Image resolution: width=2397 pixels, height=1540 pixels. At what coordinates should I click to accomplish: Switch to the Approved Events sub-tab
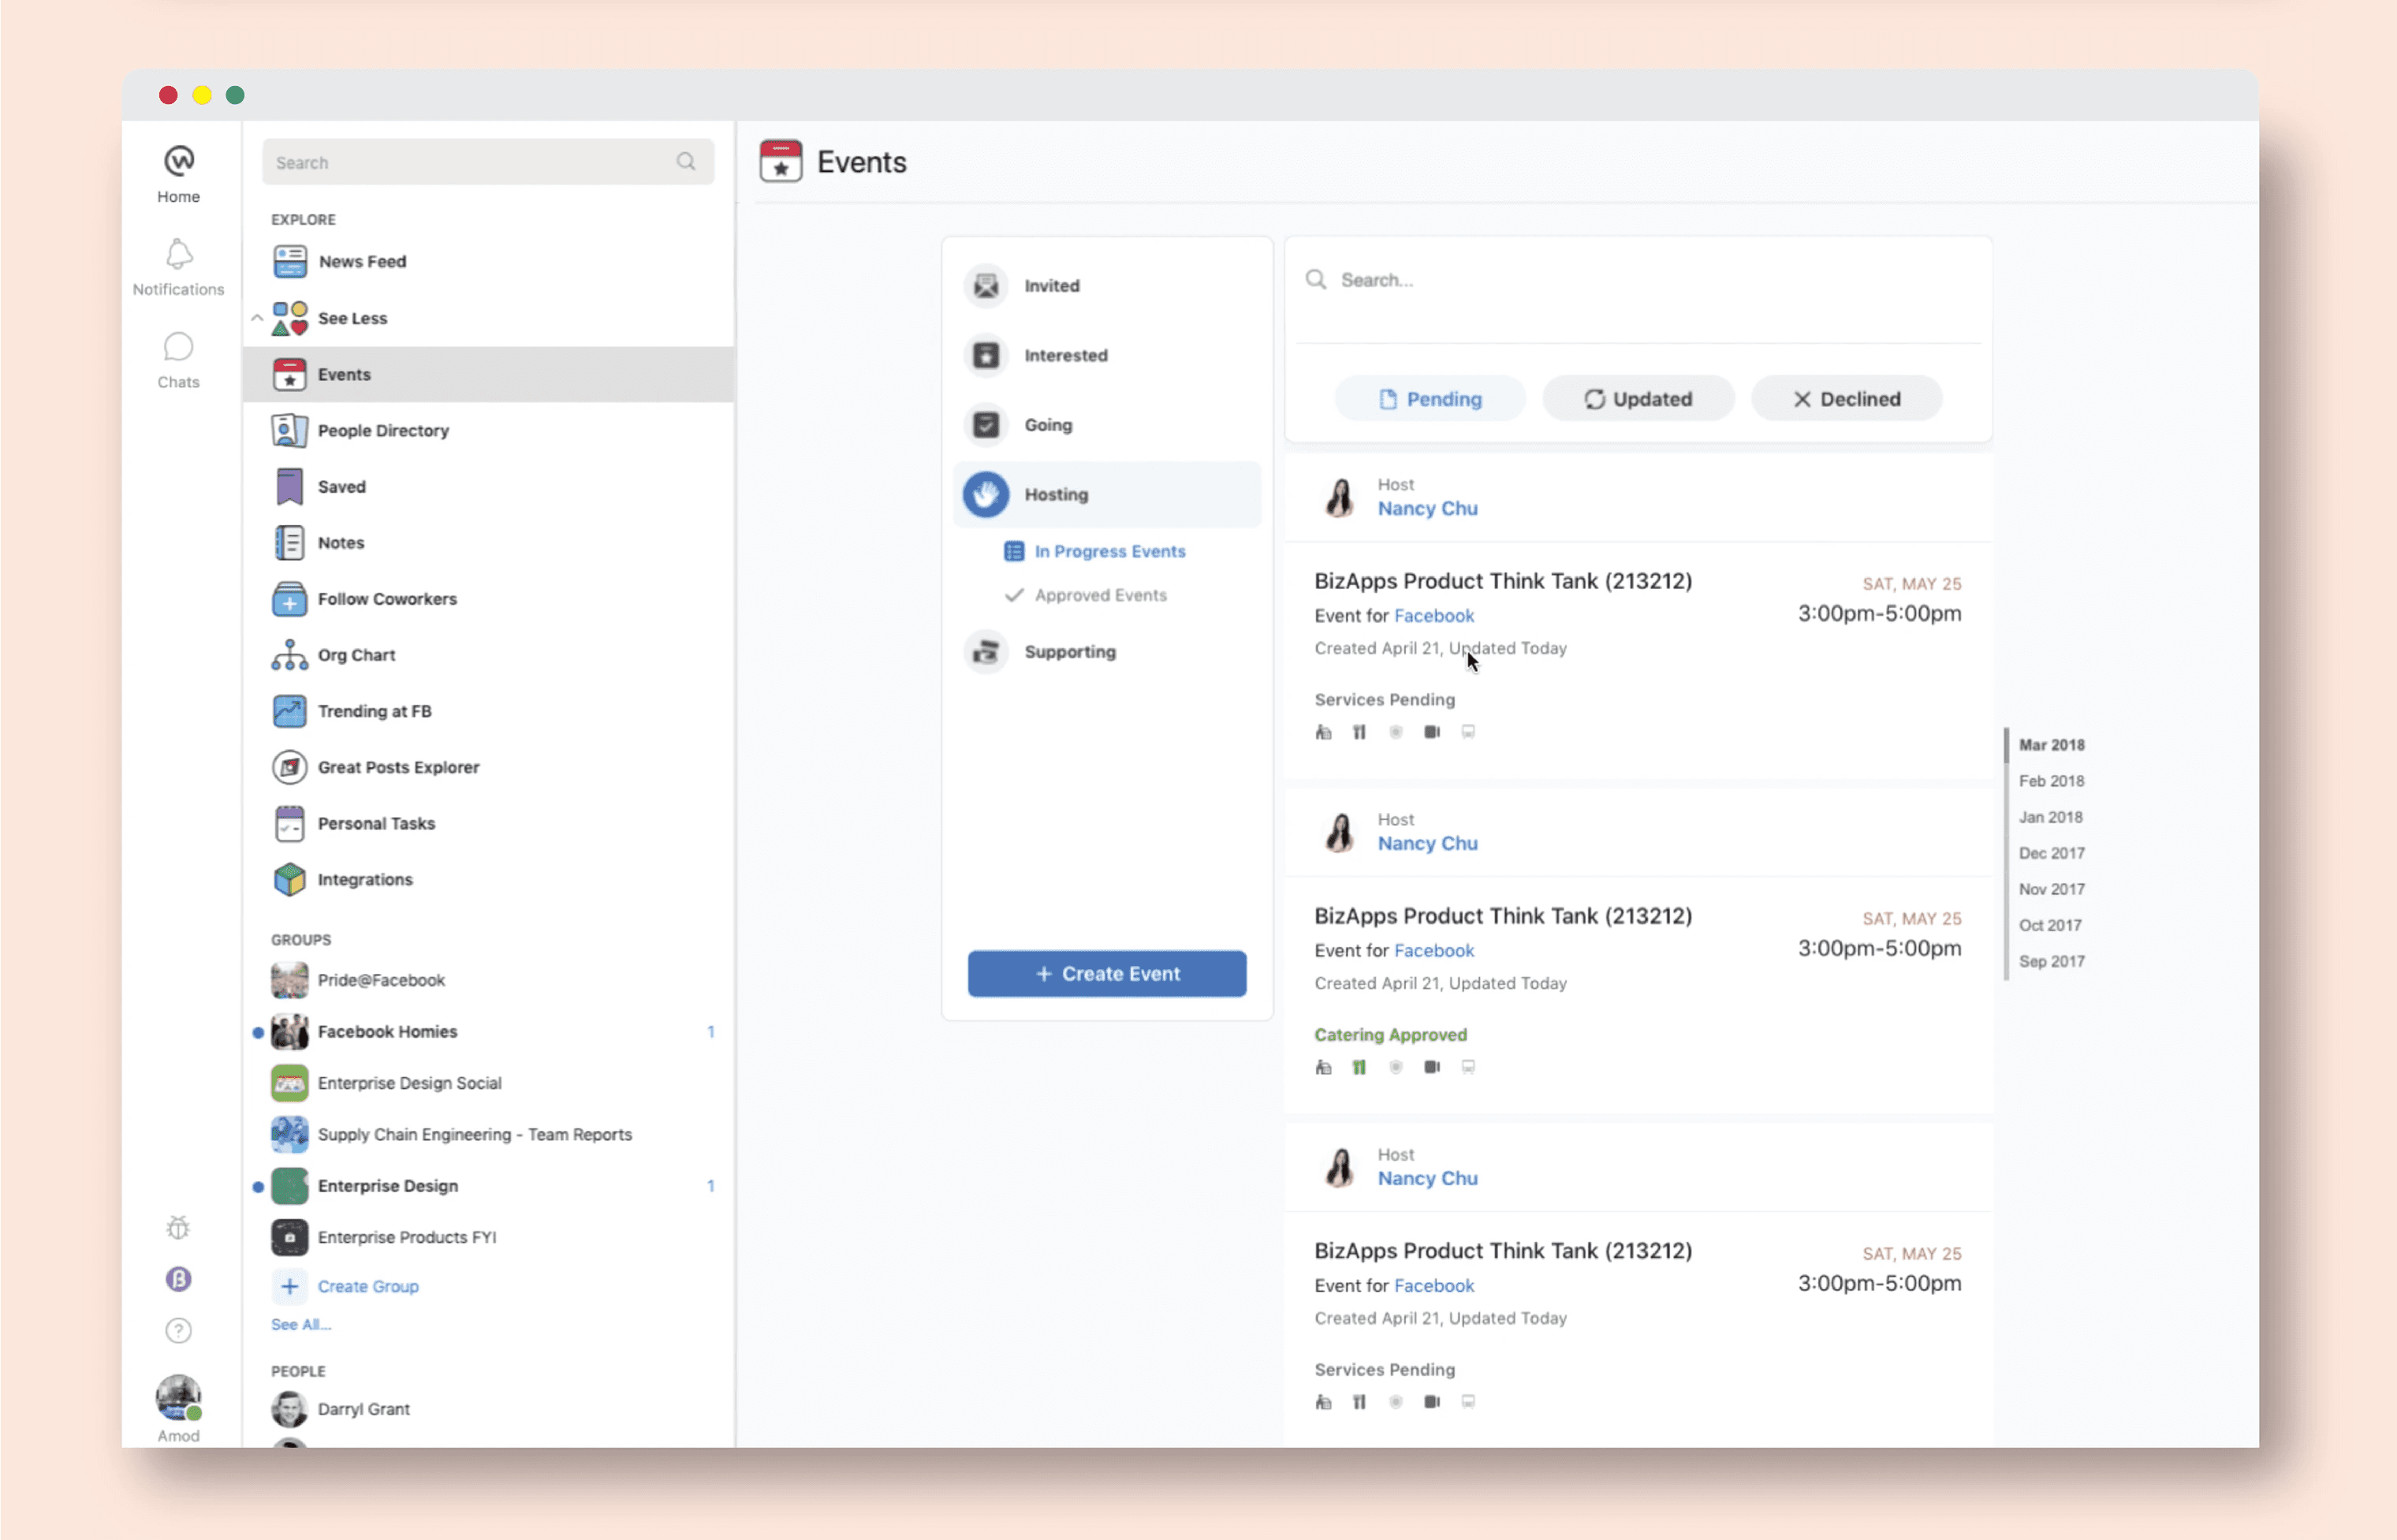[x=1099, y=595]
